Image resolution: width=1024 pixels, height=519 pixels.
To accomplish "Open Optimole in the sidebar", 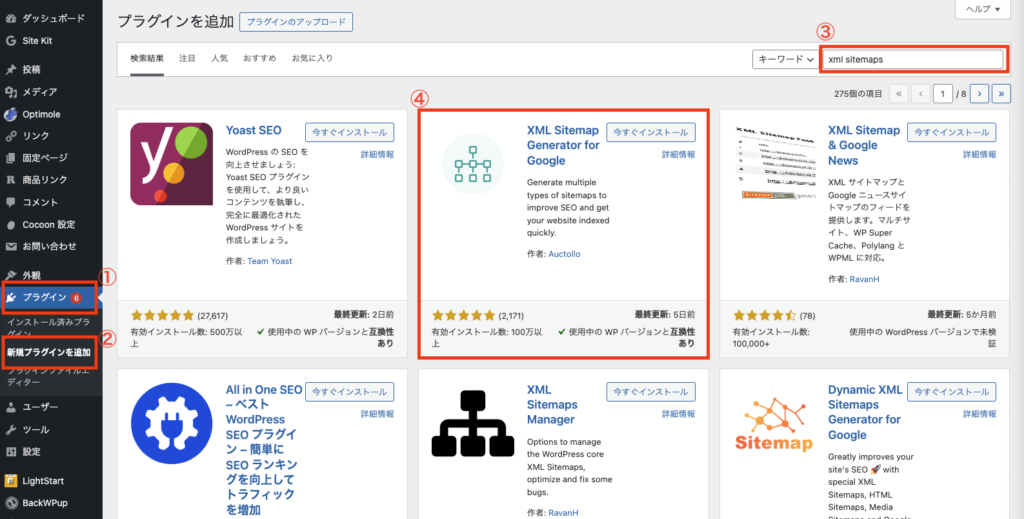I will click(x=46, y=114).
